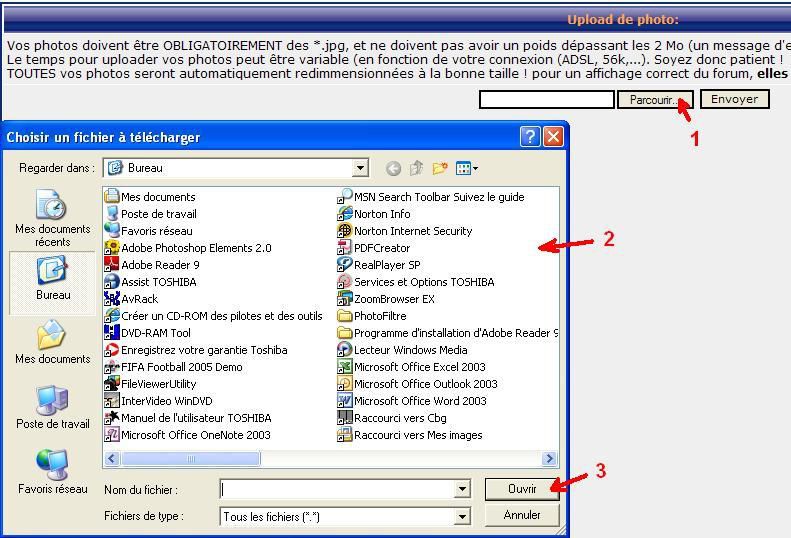The width and height of the screenshot is (791, 538).
Task: Click the back navigation arrow icon
Action: (x=393, y=168)
